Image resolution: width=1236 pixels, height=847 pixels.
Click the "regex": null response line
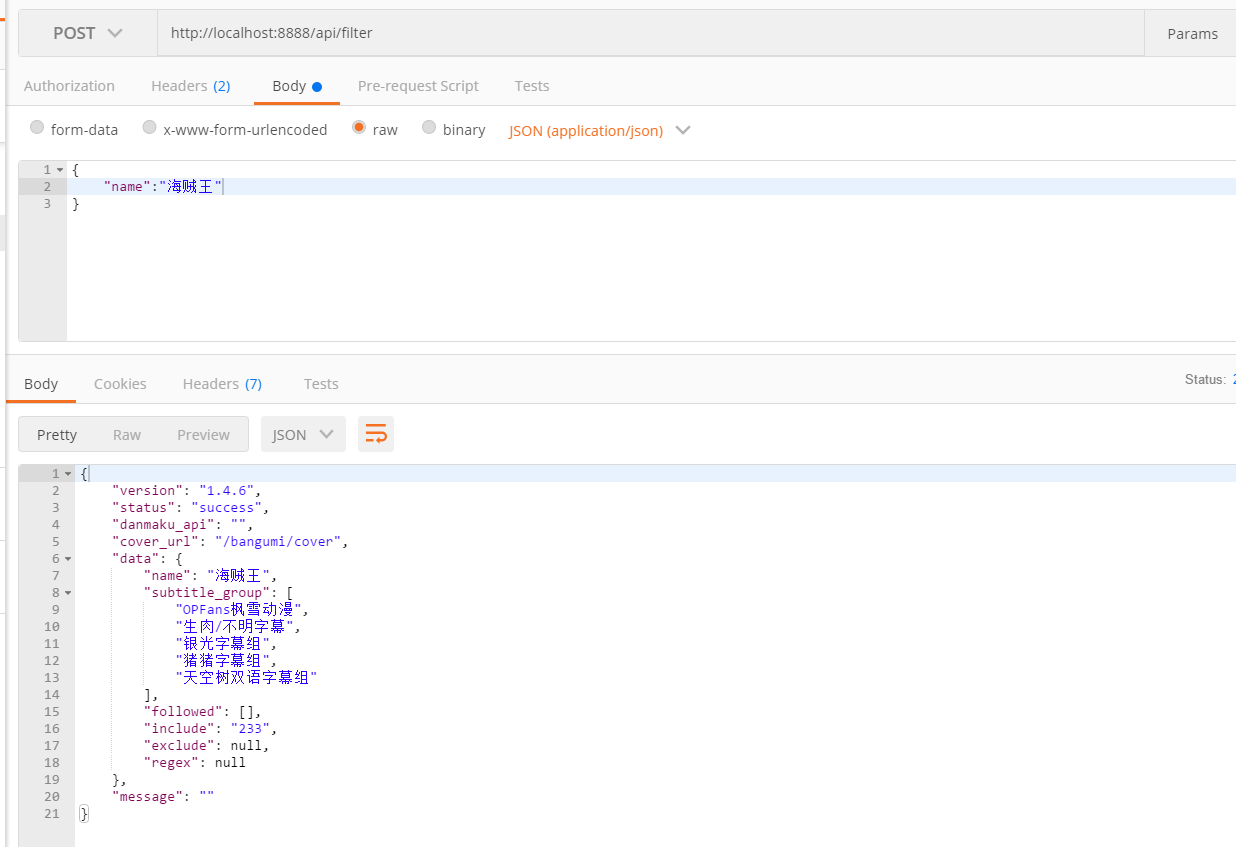point(195,762)
